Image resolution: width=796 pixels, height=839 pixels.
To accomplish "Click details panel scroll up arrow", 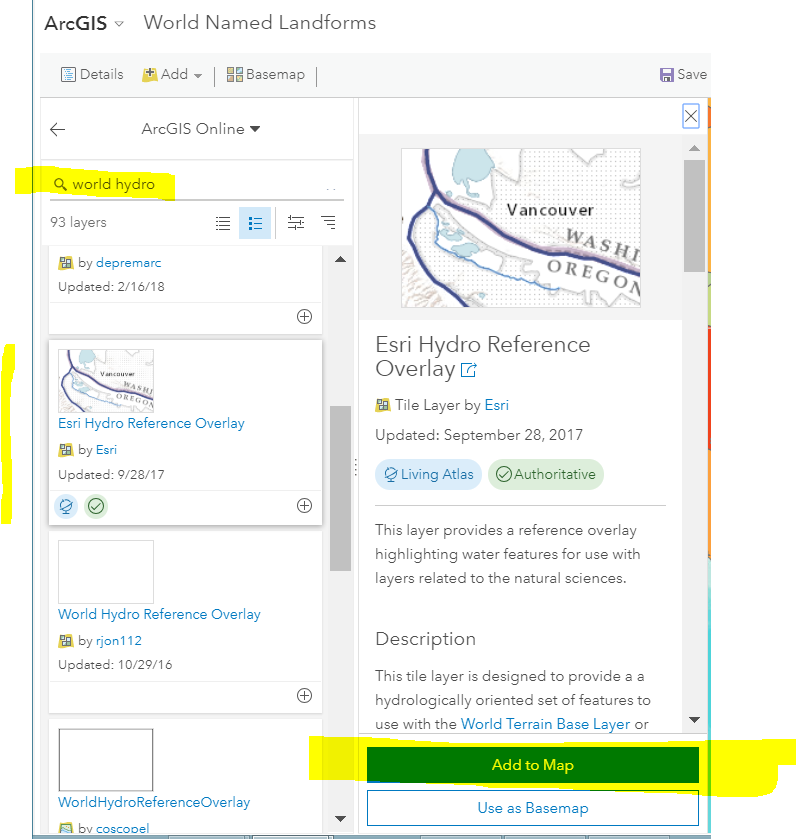I will point(694,148).
